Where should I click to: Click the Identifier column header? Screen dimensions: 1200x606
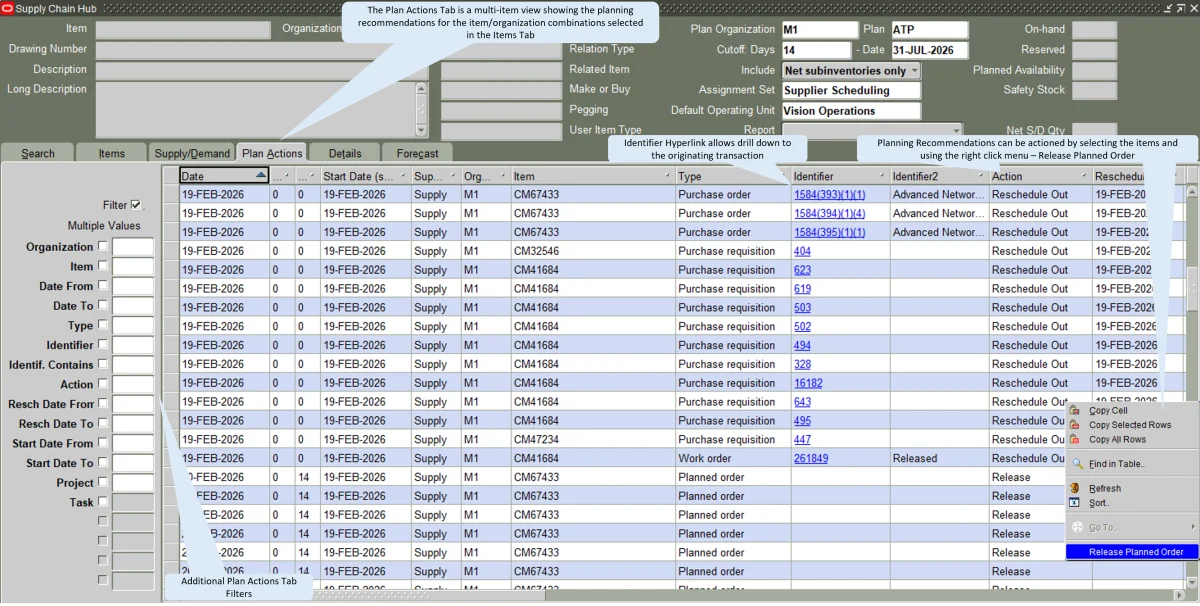coord(840,176)
